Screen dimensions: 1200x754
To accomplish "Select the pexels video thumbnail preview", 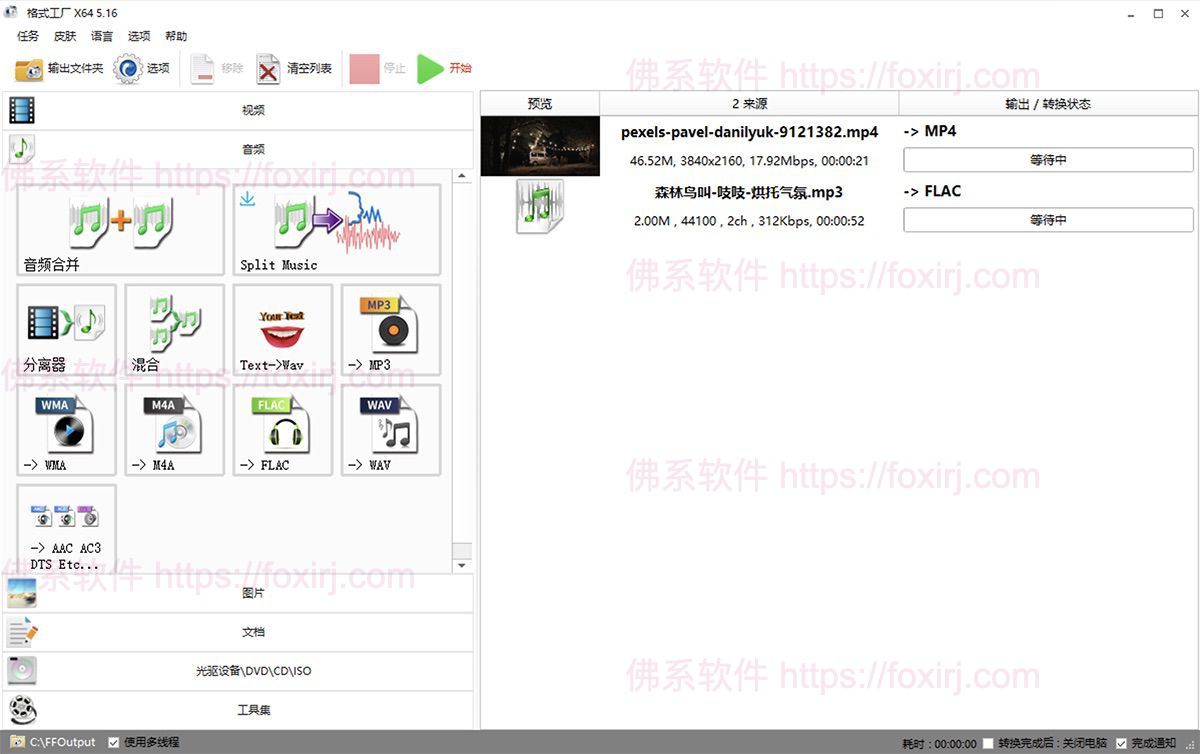I will pos(540,146).
